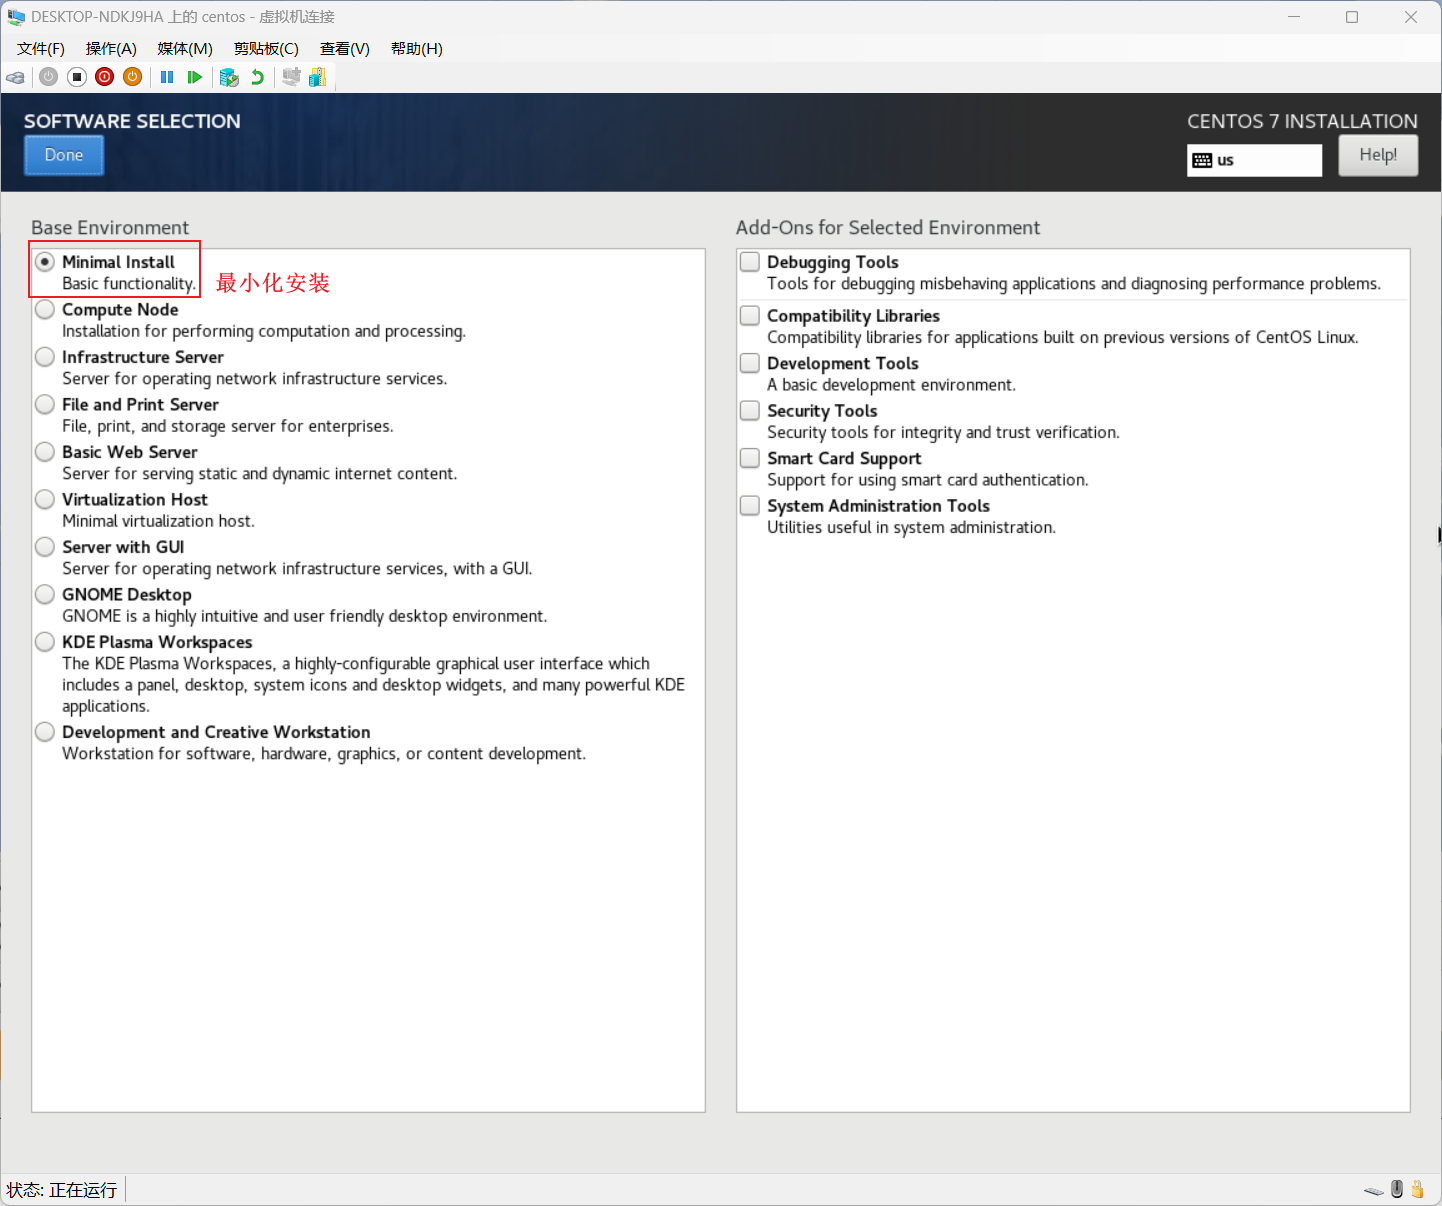Click the CENTOS 7 INSTALLATION label

click(1302, 121)
